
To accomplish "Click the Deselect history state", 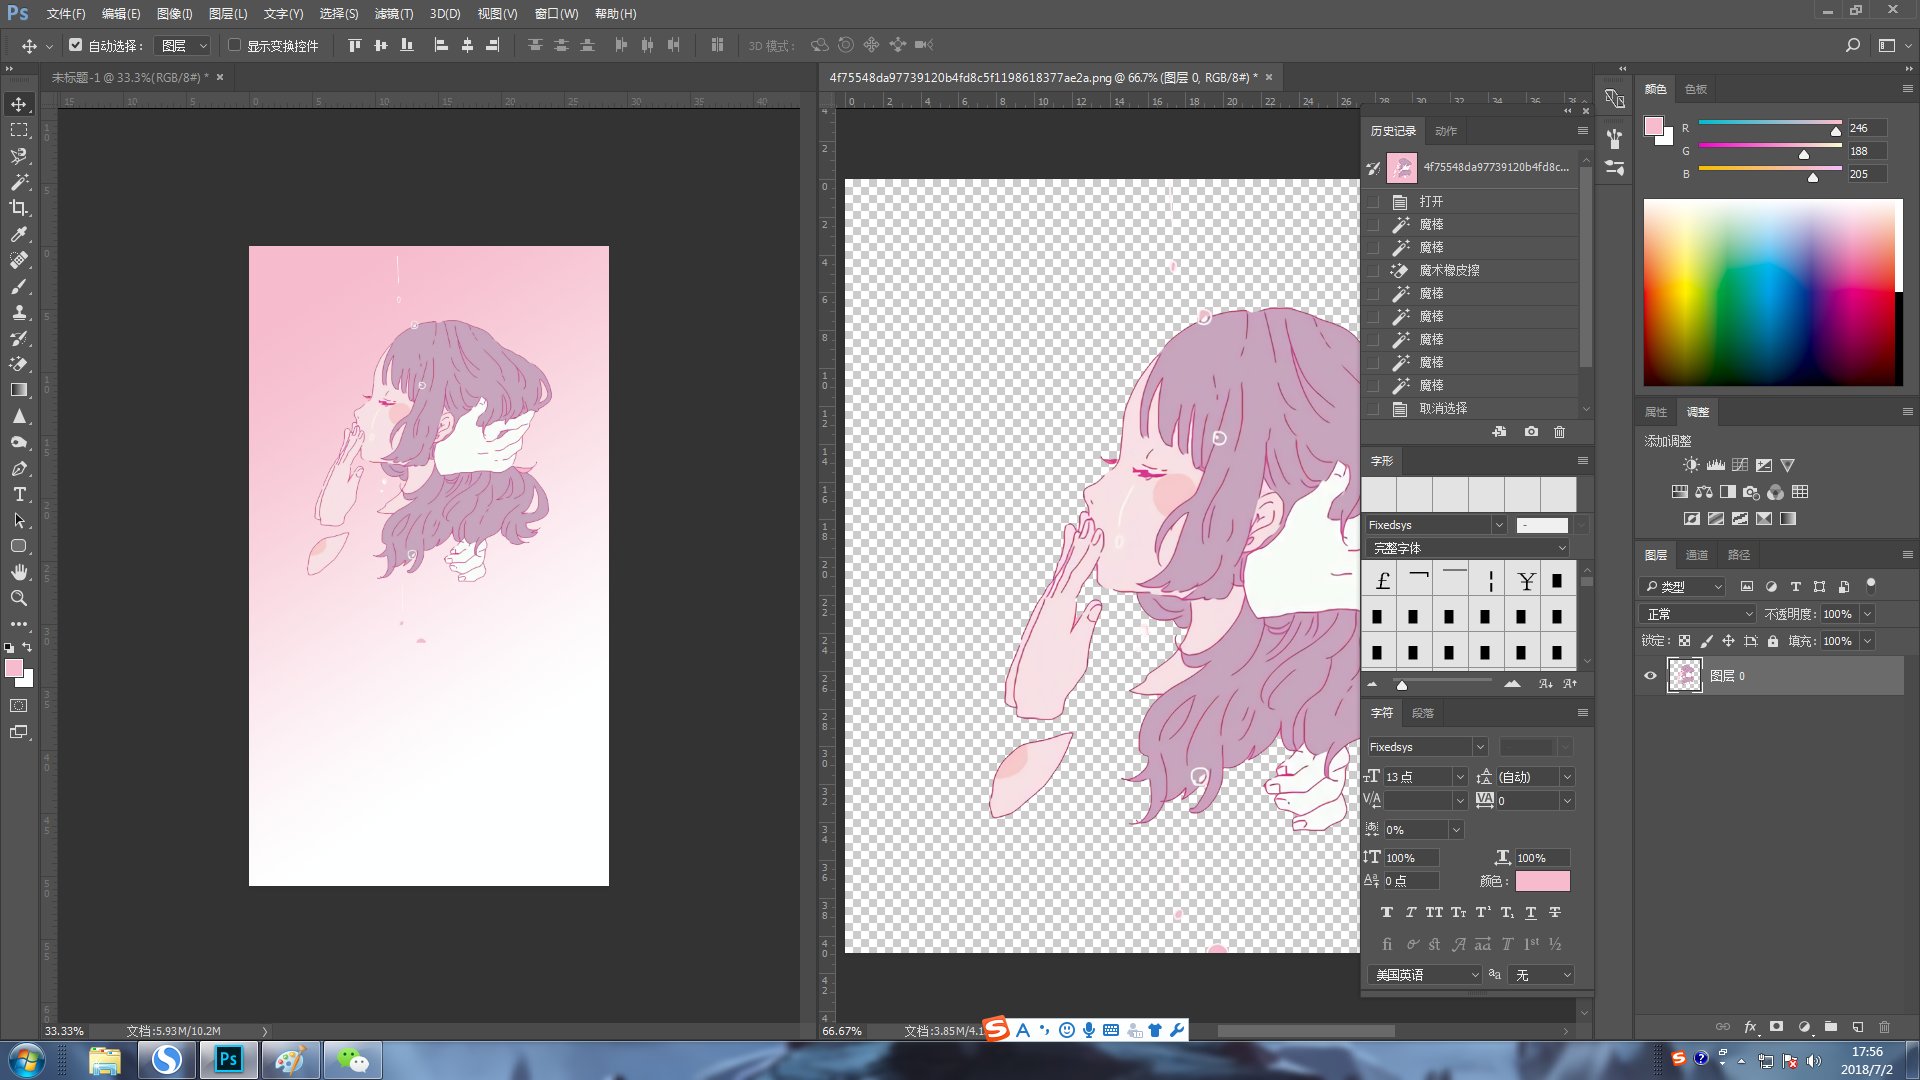I will (1443, 408).
